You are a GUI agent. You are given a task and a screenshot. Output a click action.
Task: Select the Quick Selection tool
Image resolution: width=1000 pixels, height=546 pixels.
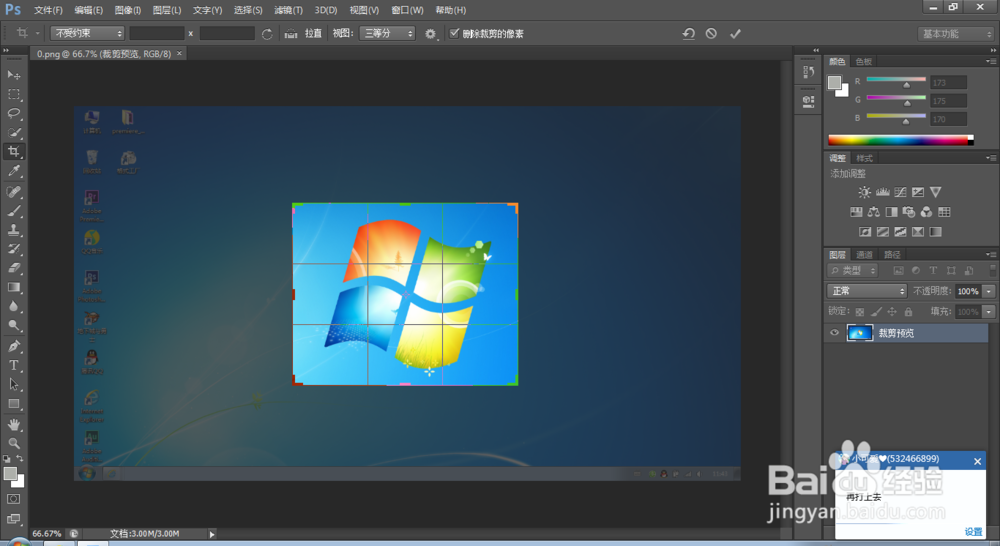[13, 133]
